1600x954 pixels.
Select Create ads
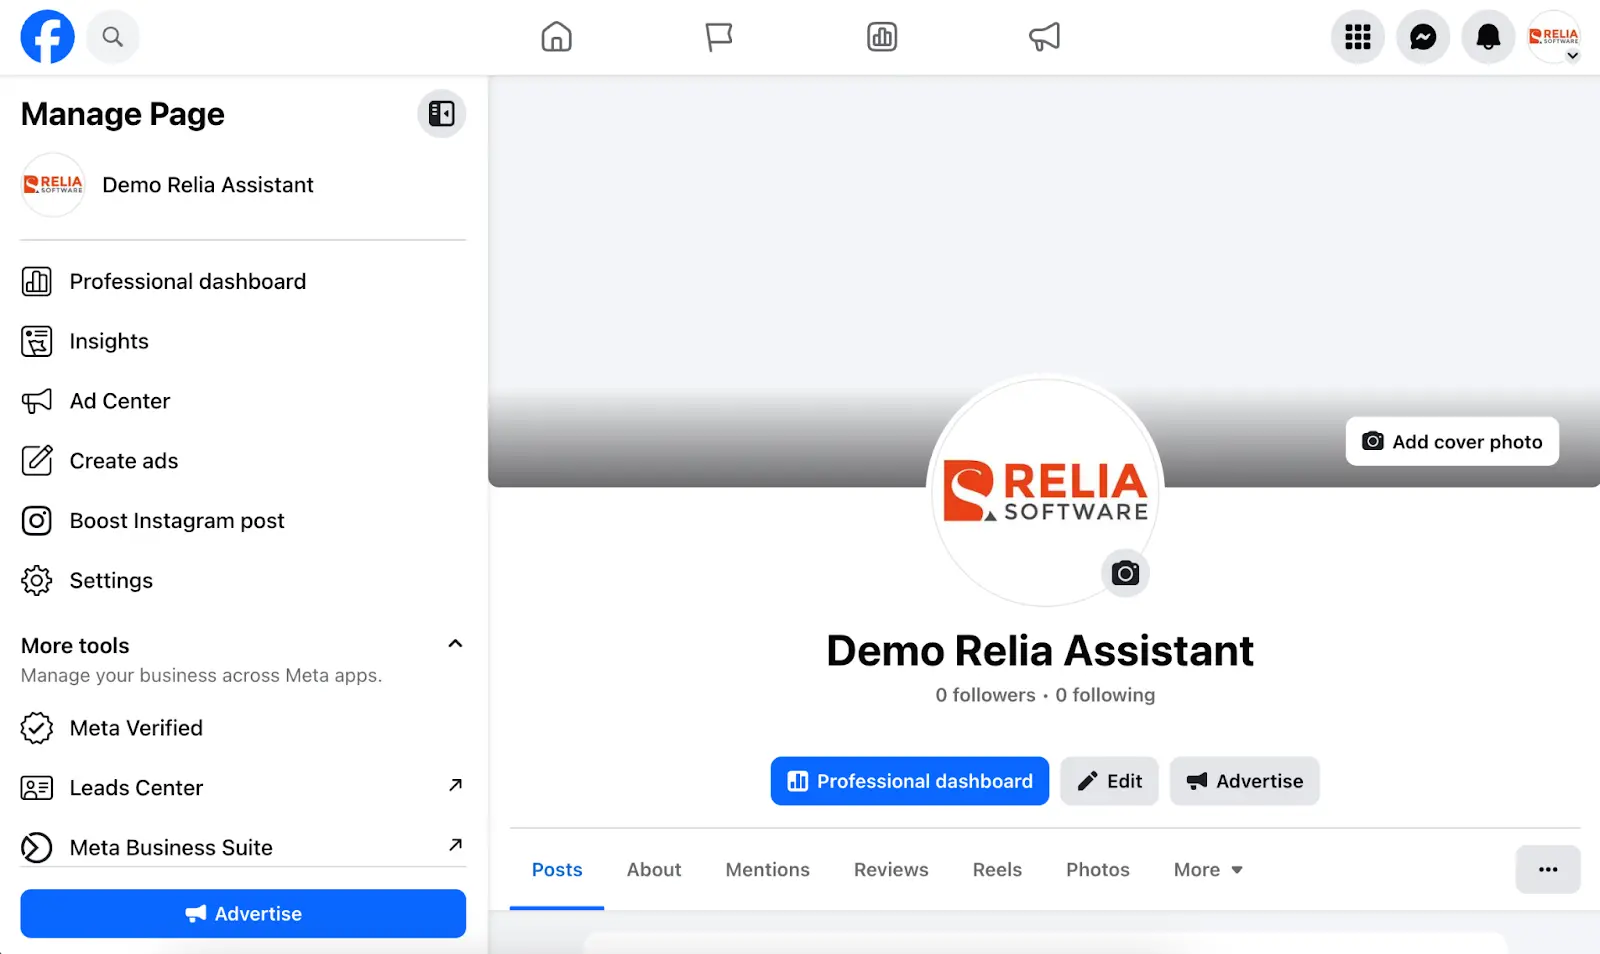[123, 461]
